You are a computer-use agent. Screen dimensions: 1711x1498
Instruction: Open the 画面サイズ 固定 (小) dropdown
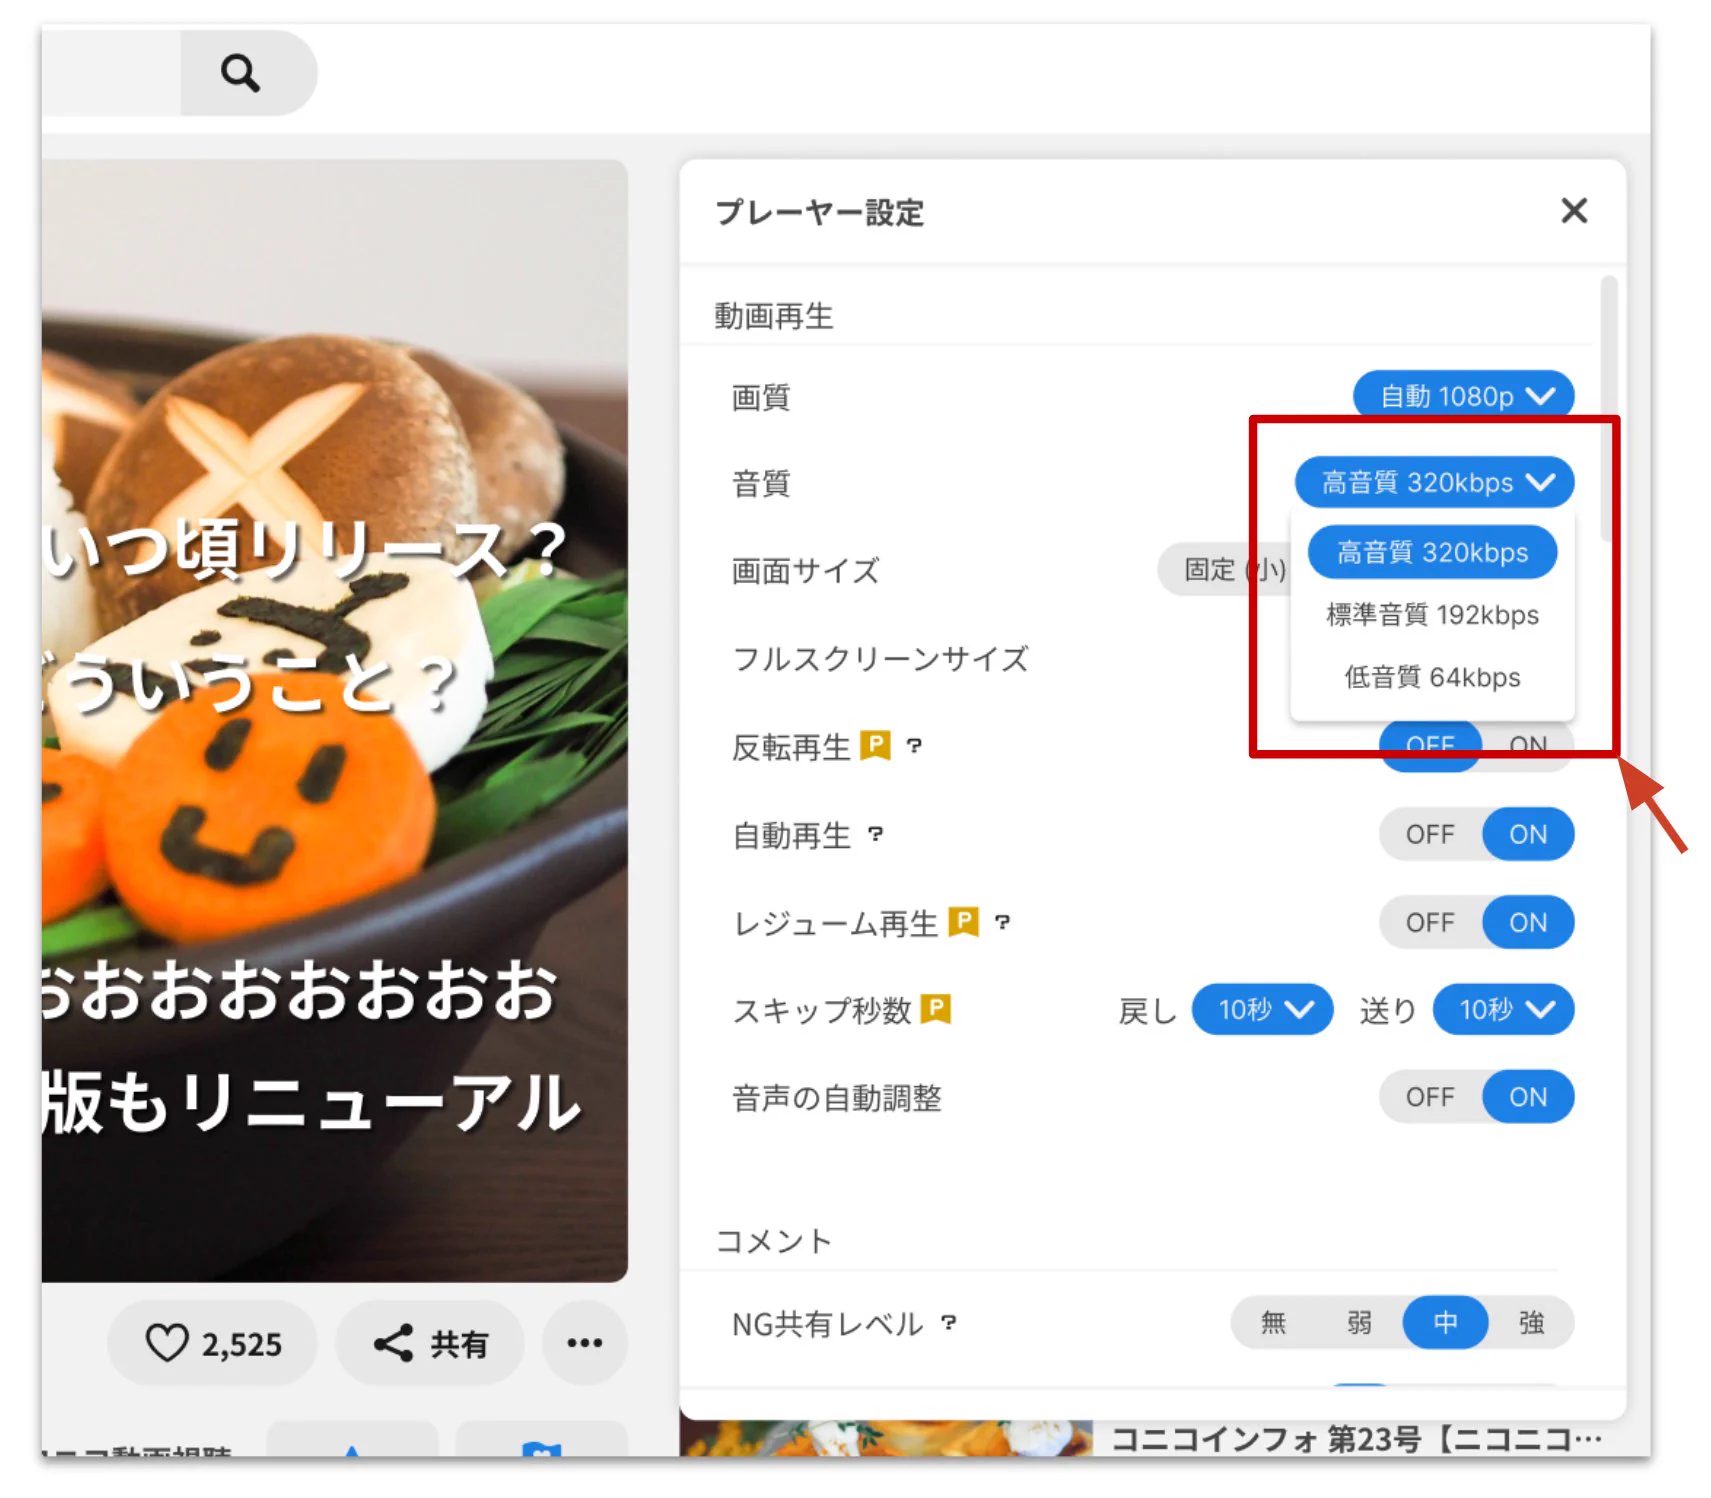tap(1223, 570)
